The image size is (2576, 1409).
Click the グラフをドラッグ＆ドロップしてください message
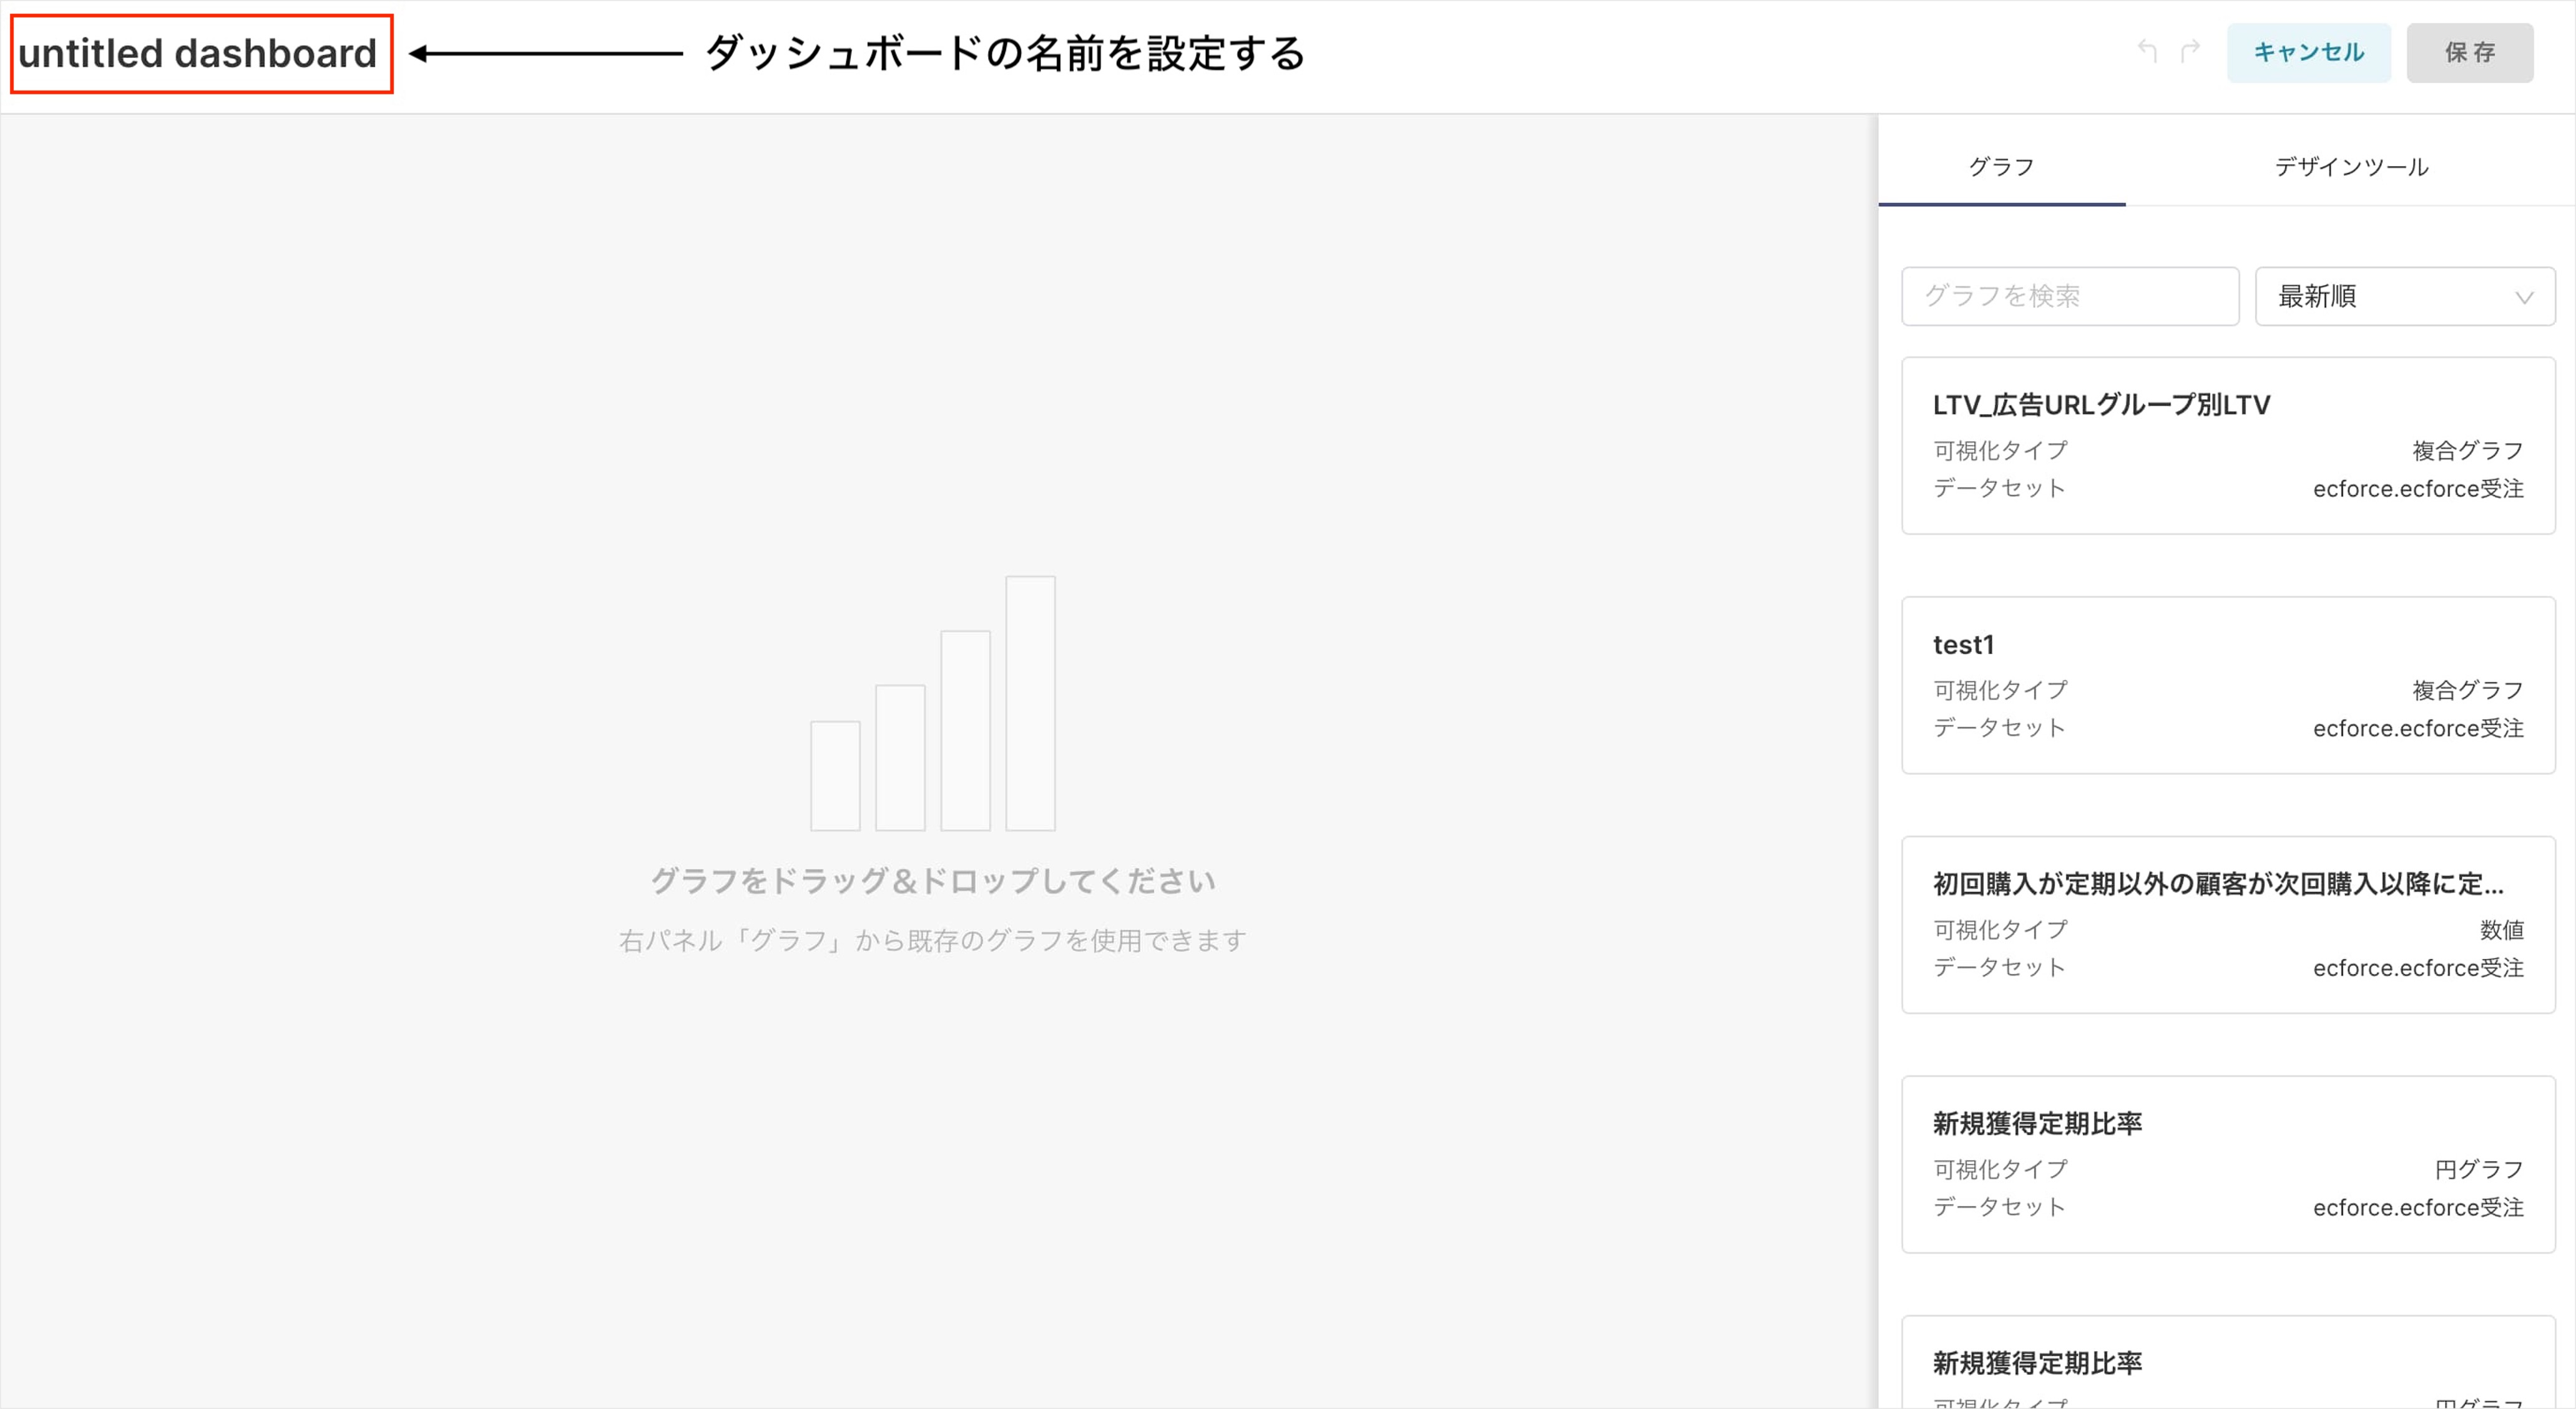932,881
